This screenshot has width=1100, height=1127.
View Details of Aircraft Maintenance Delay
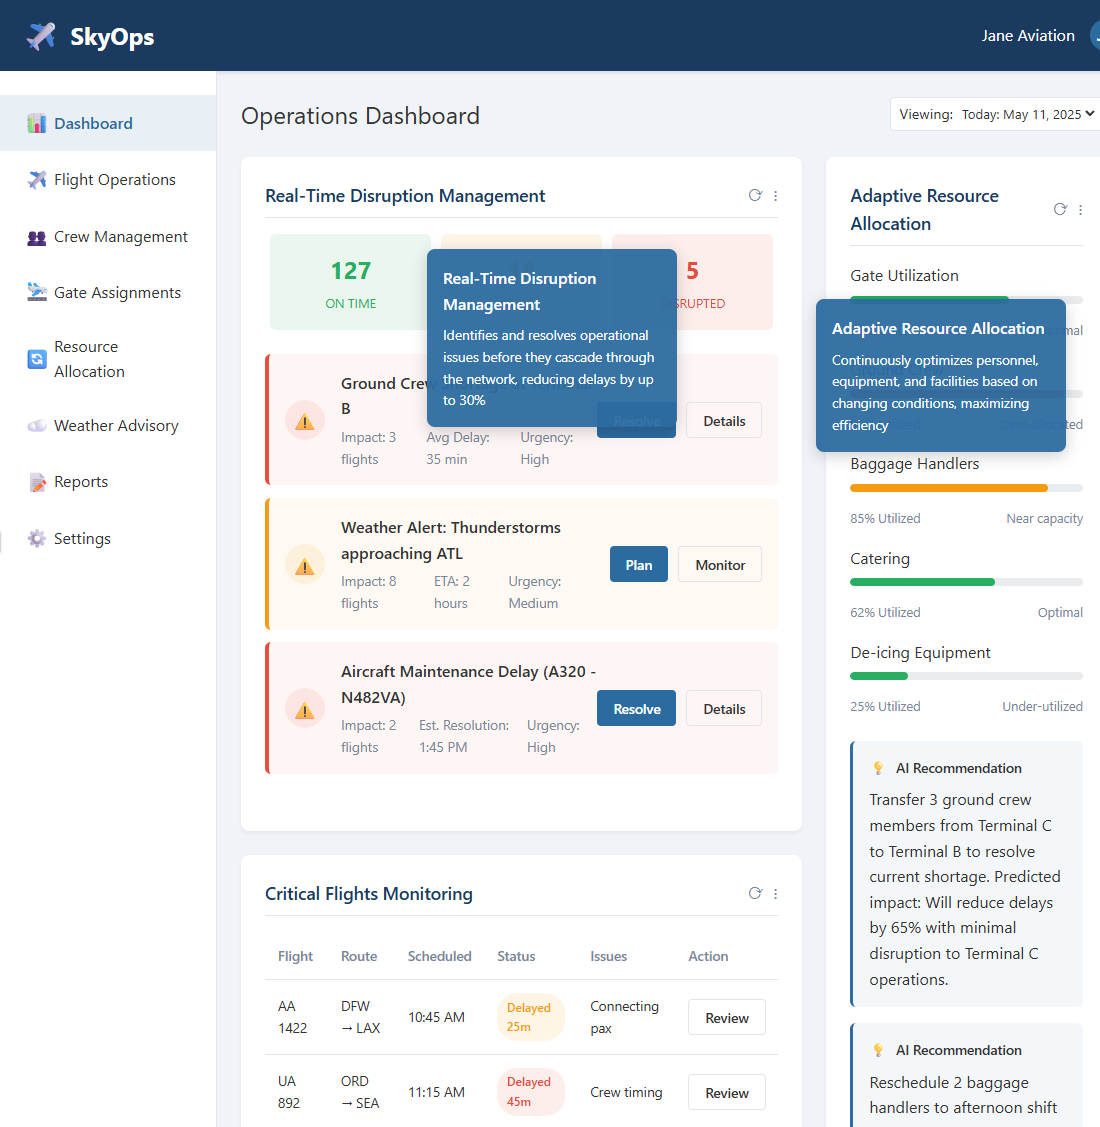pos(724,709)
